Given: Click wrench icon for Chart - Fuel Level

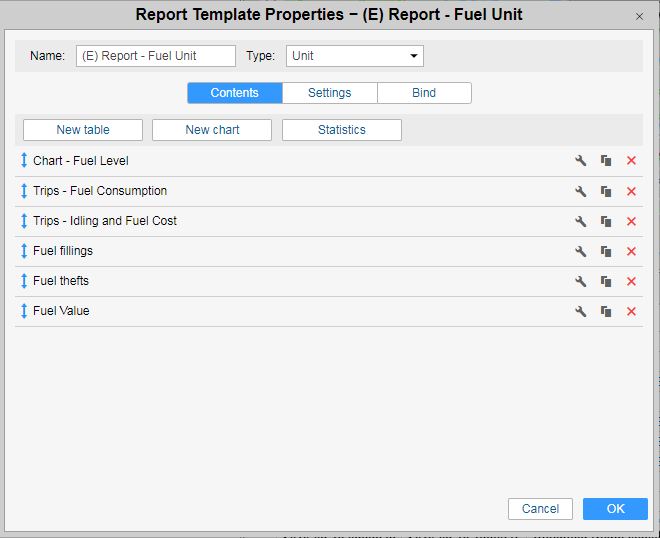Looking at the screenshot, I should 580,161.
